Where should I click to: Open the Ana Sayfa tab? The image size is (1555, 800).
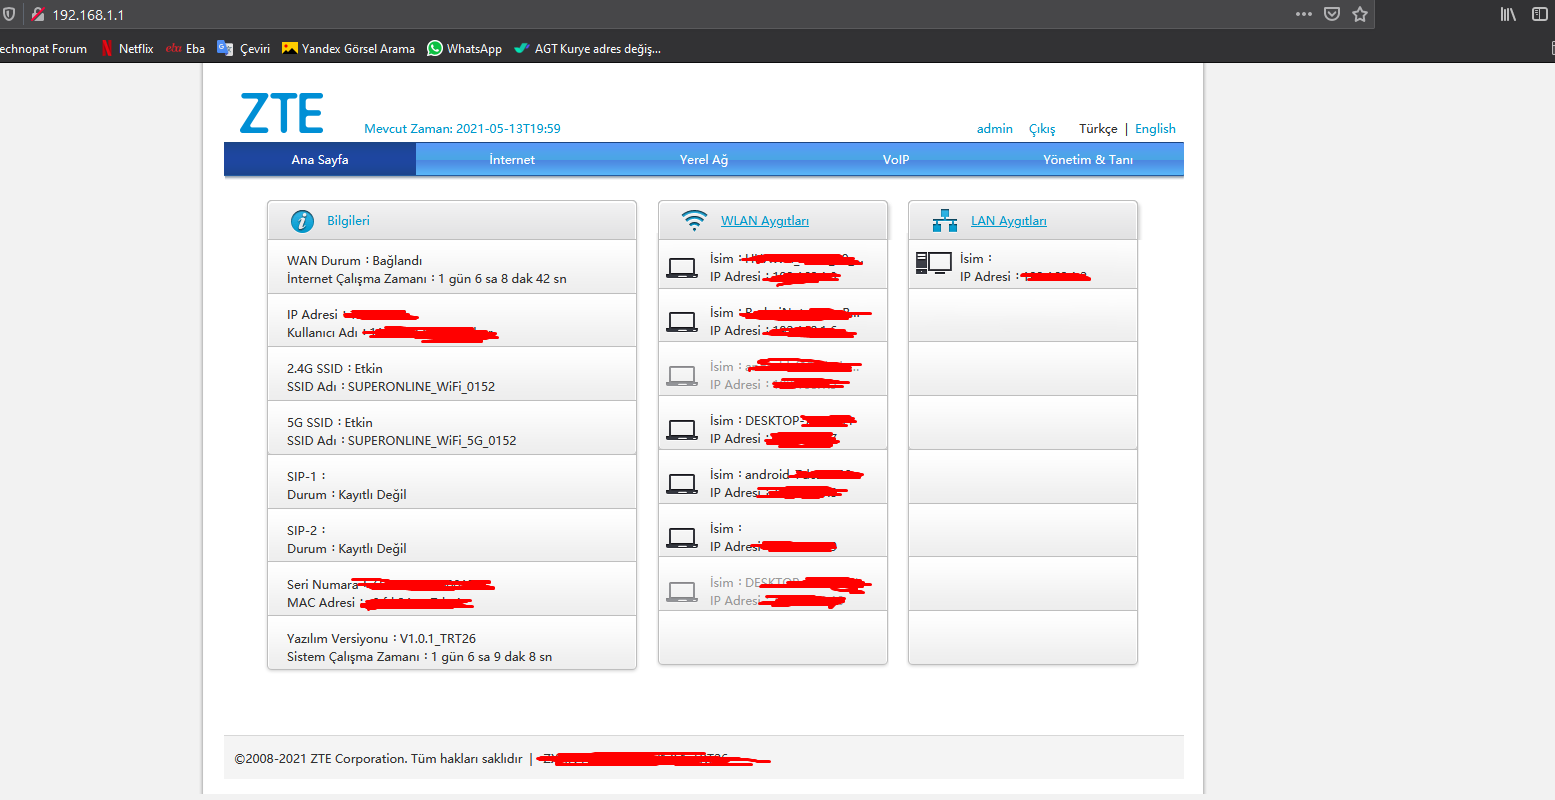(320, 160)
